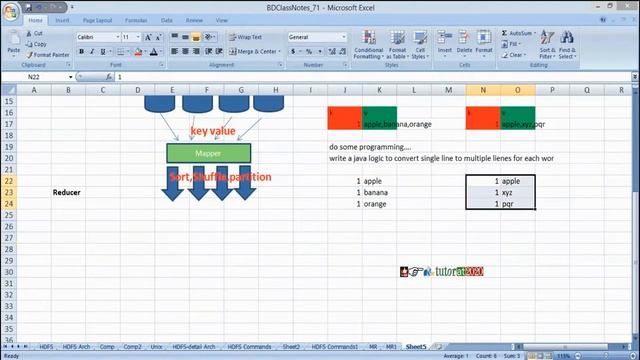Open the Format cells menu

(484, 43)
